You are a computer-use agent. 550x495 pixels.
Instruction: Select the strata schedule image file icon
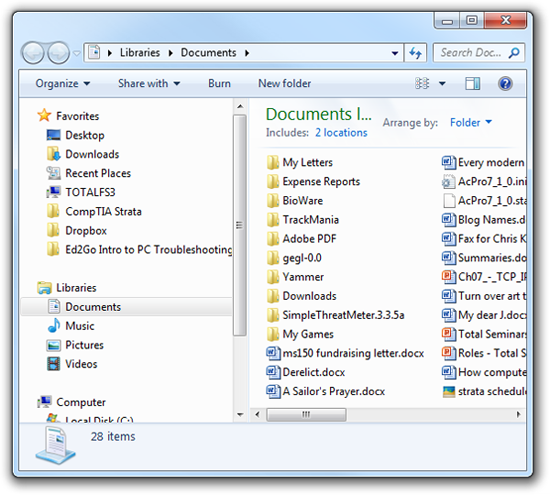coord(449,392)
